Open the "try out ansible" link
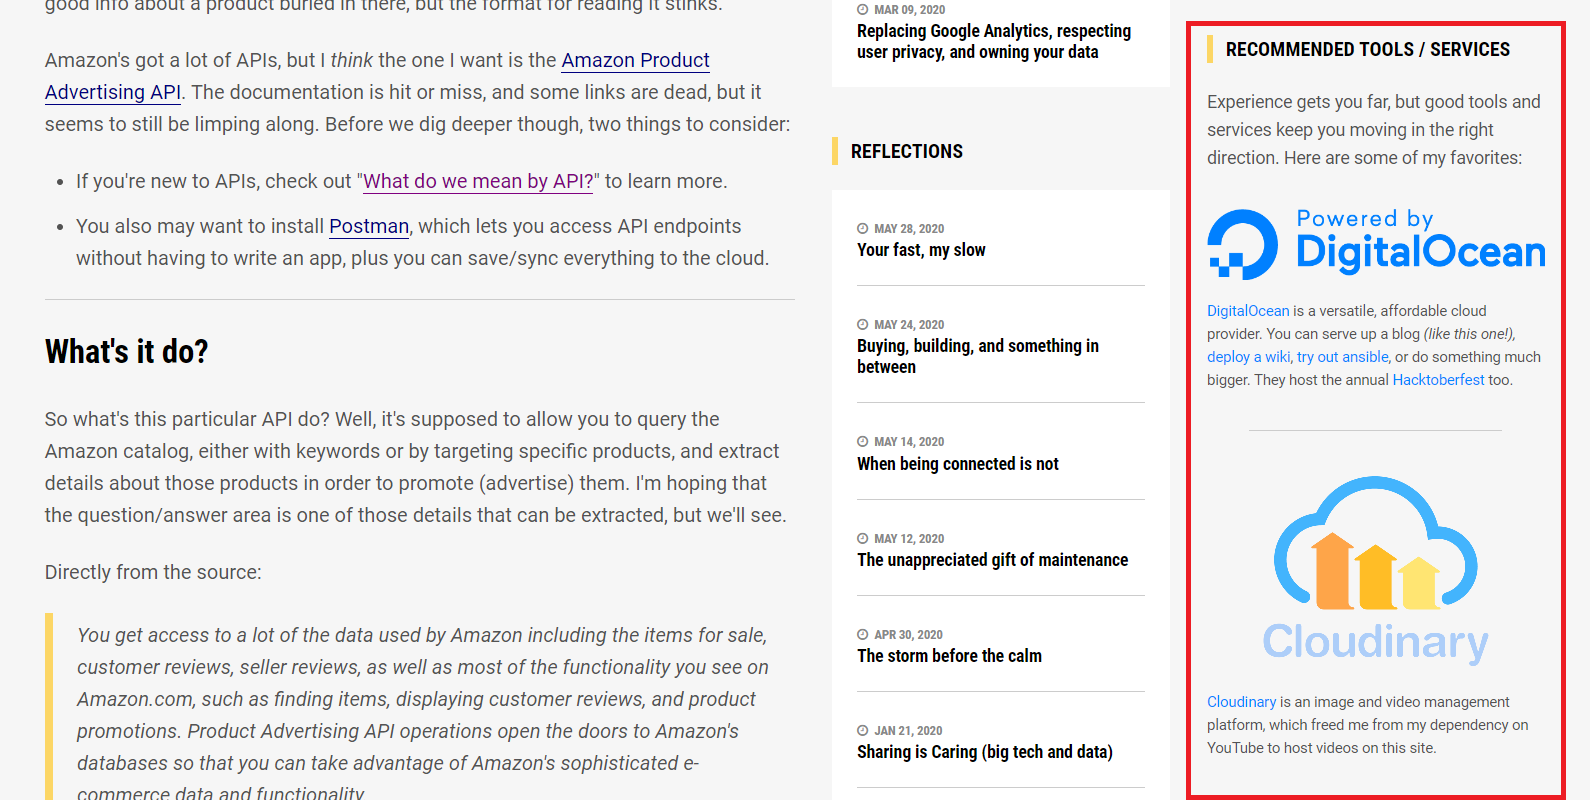This screenshot has height=800, width=1590. (1343, 357)
